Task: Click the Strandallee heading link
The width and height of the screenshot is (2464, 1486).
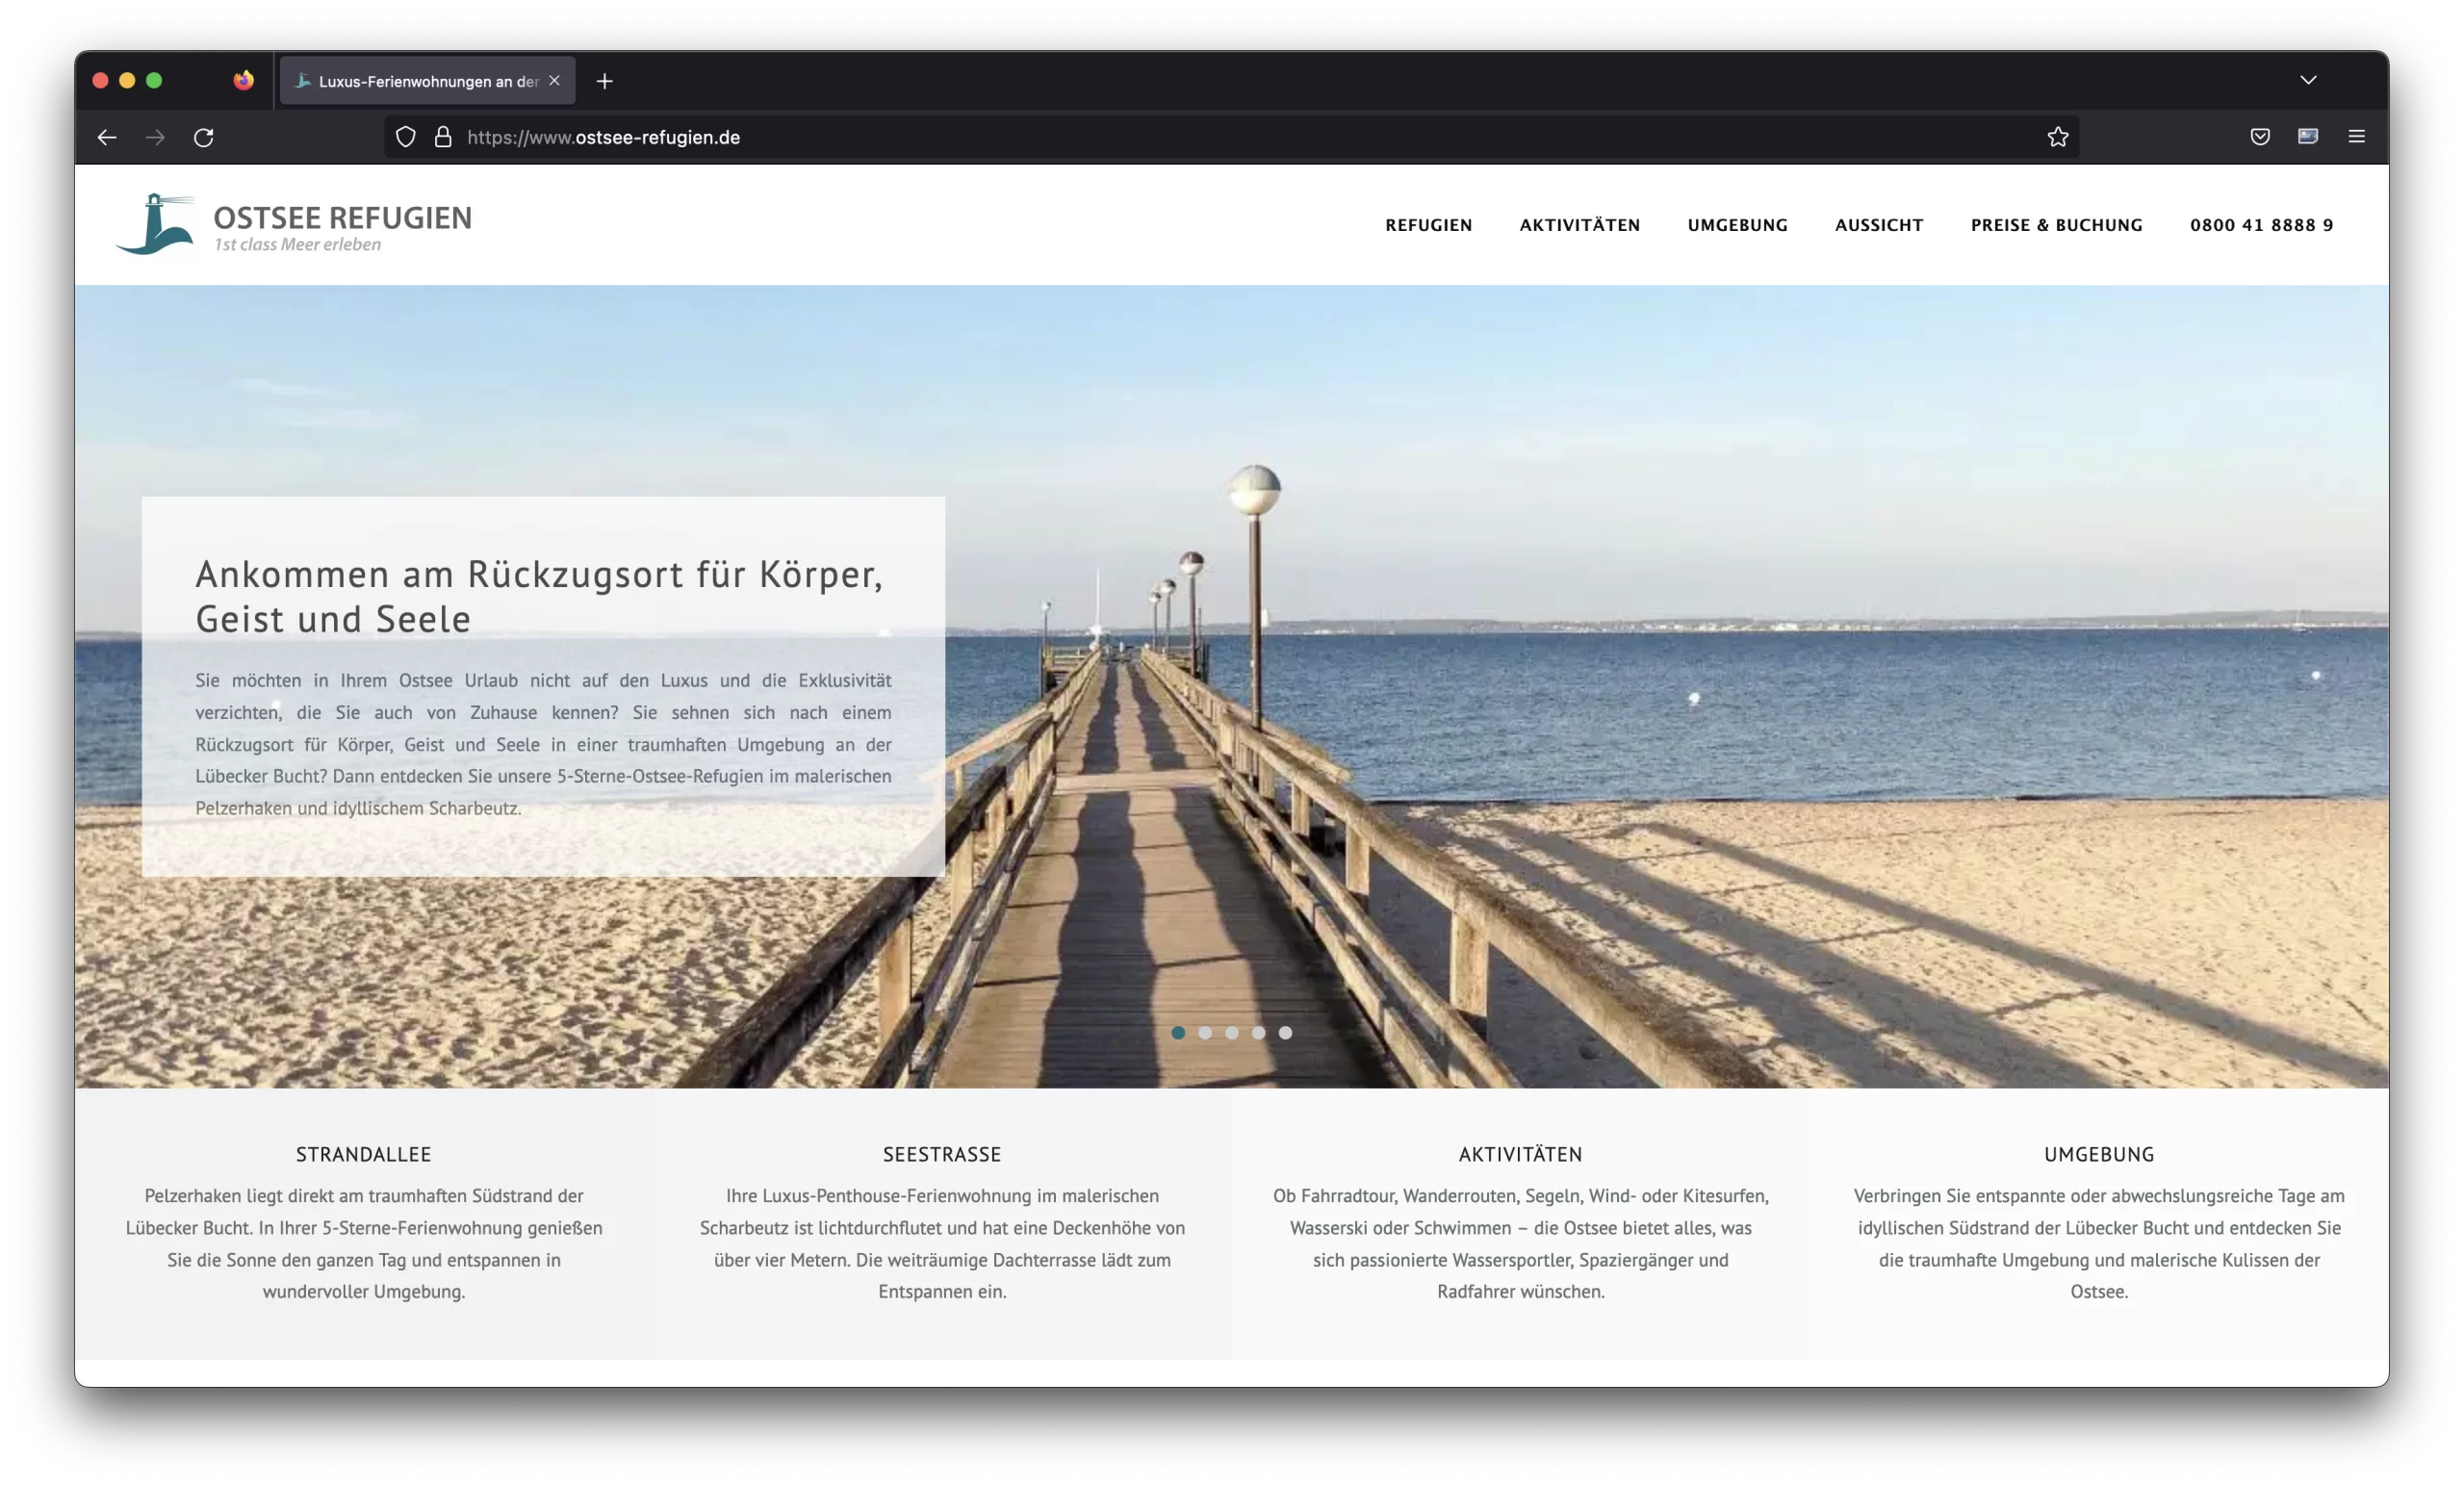Action: click(363, 1154)
